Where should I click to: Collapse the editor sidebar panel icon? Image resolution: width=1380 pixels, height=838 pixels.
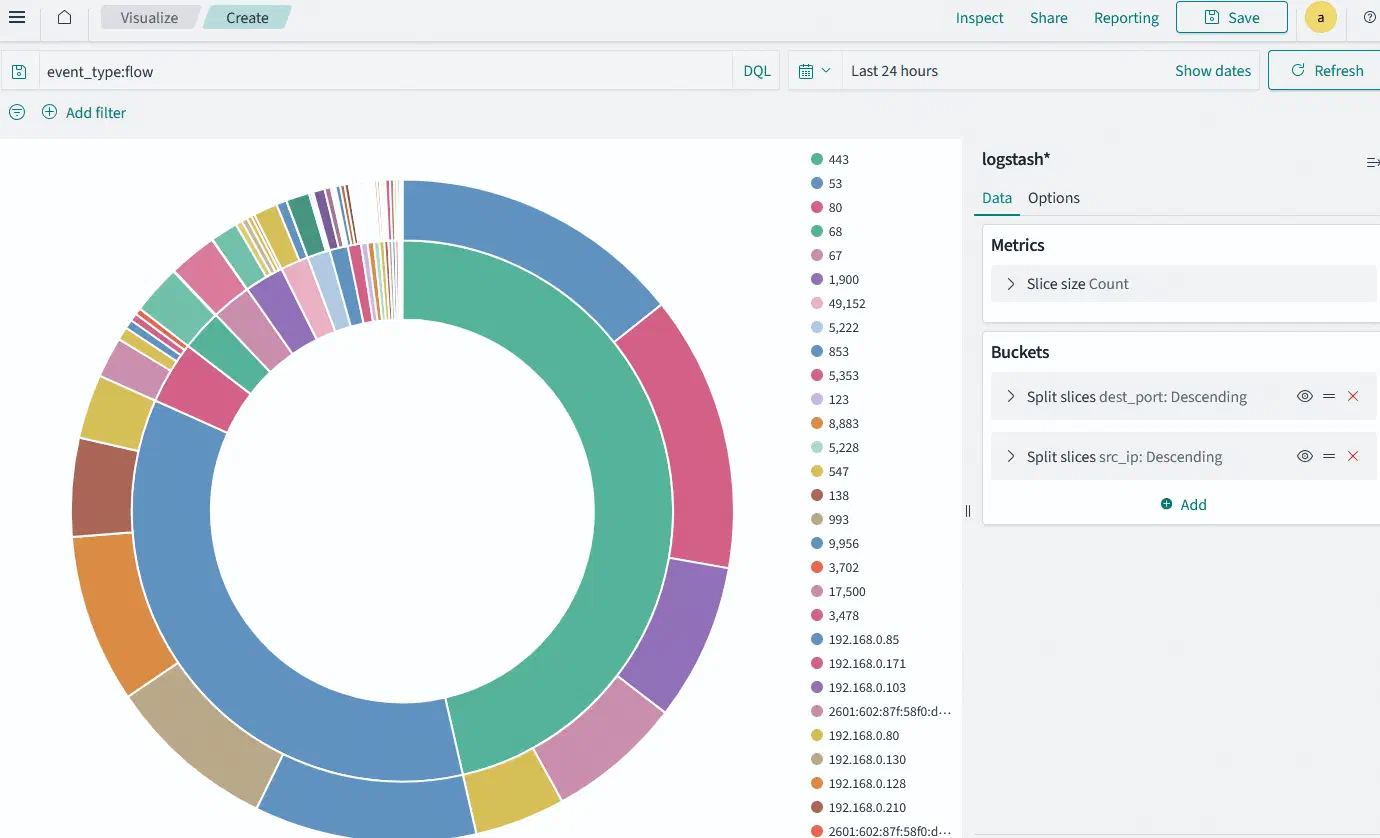1372,162
